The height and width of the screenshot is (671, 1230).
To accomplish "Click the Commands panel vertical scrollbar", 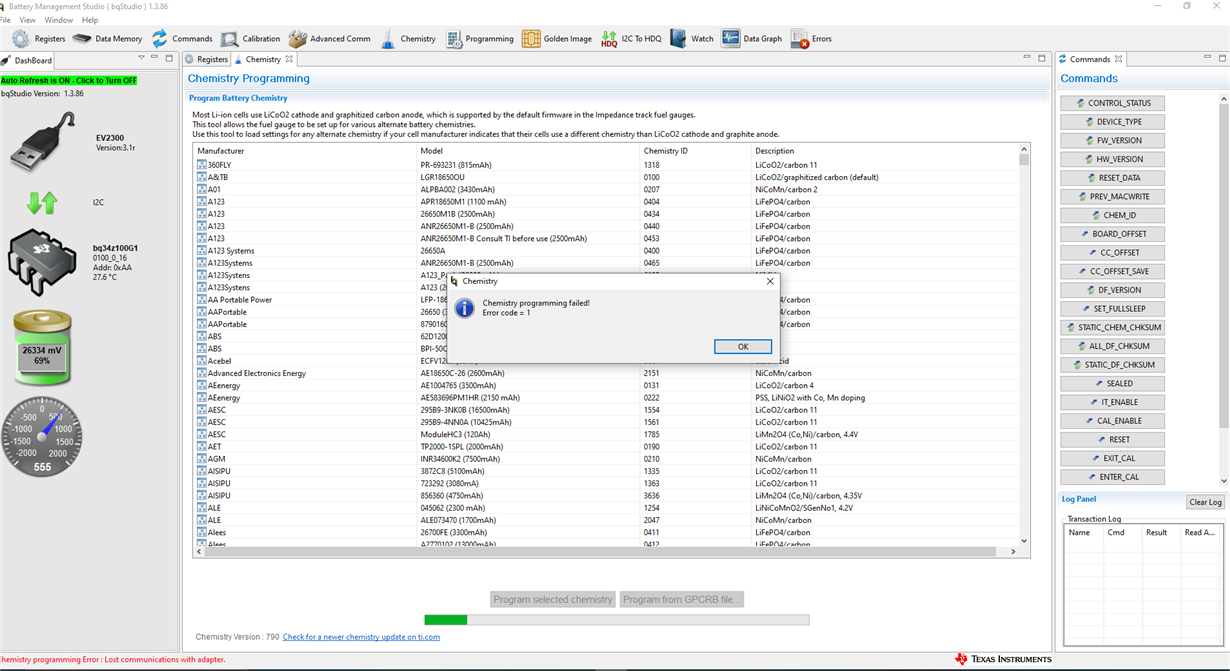I will click(x=1224, y=290).
